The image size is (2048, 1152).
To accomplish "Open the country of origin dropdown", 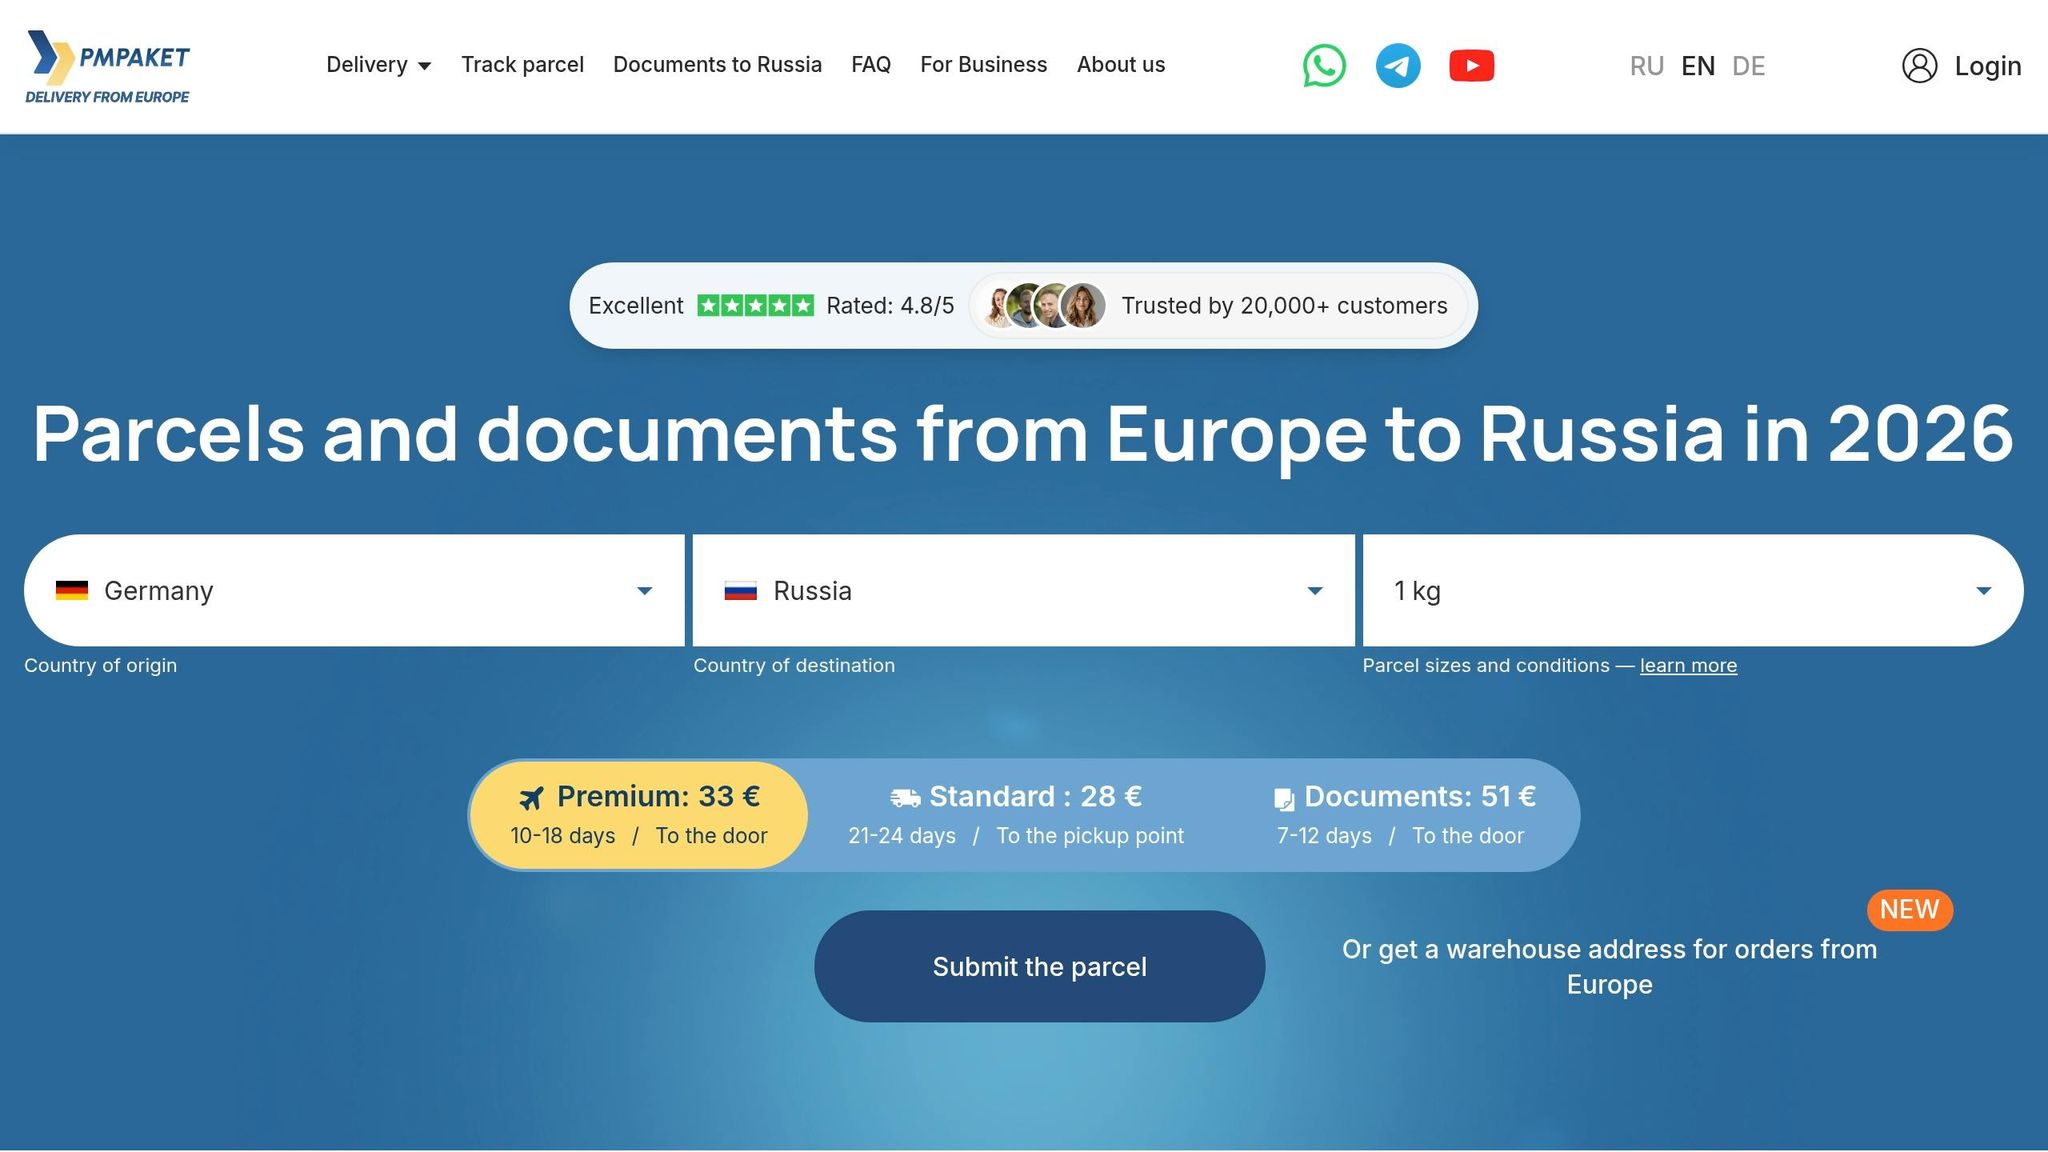I will coord(354,590).
